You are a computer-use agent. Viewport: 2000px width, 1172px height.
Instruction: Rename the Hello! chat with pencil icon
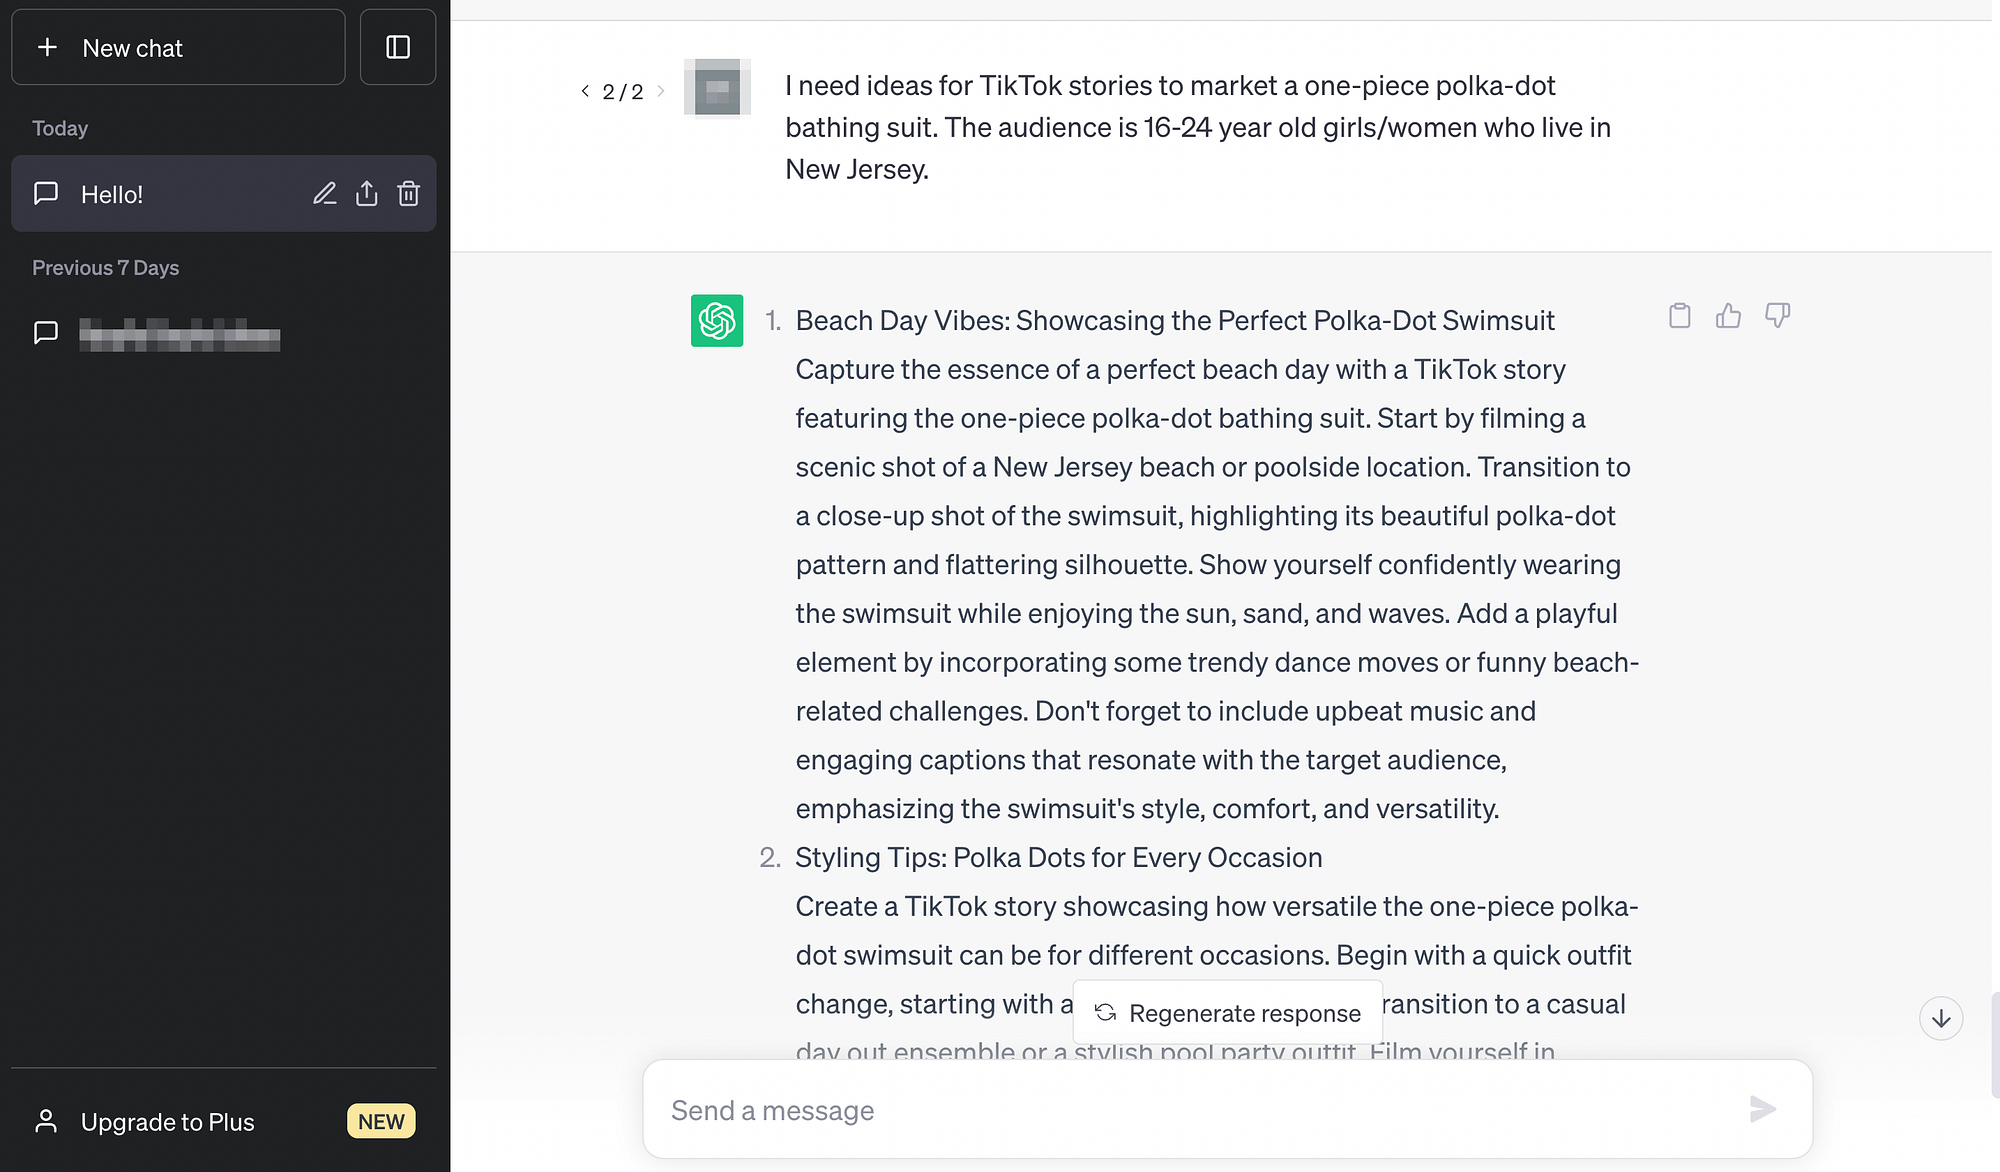325,194
